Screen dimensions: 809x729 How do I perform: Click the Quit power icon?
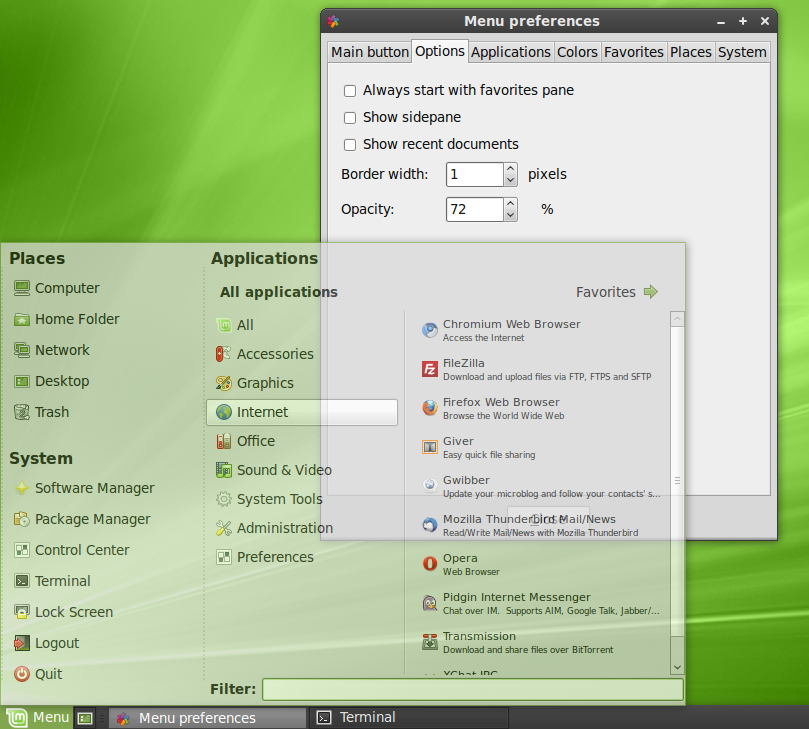[22, 674]
